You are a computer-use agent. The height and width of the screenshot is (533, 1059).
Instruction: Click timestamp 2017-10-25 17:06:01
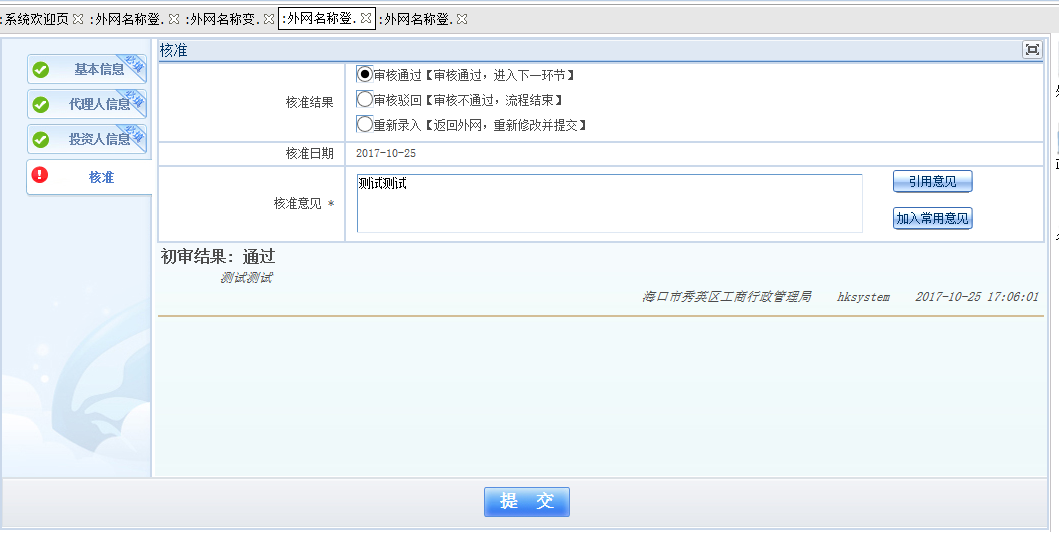pyautogui.click(x=977, y=297)
